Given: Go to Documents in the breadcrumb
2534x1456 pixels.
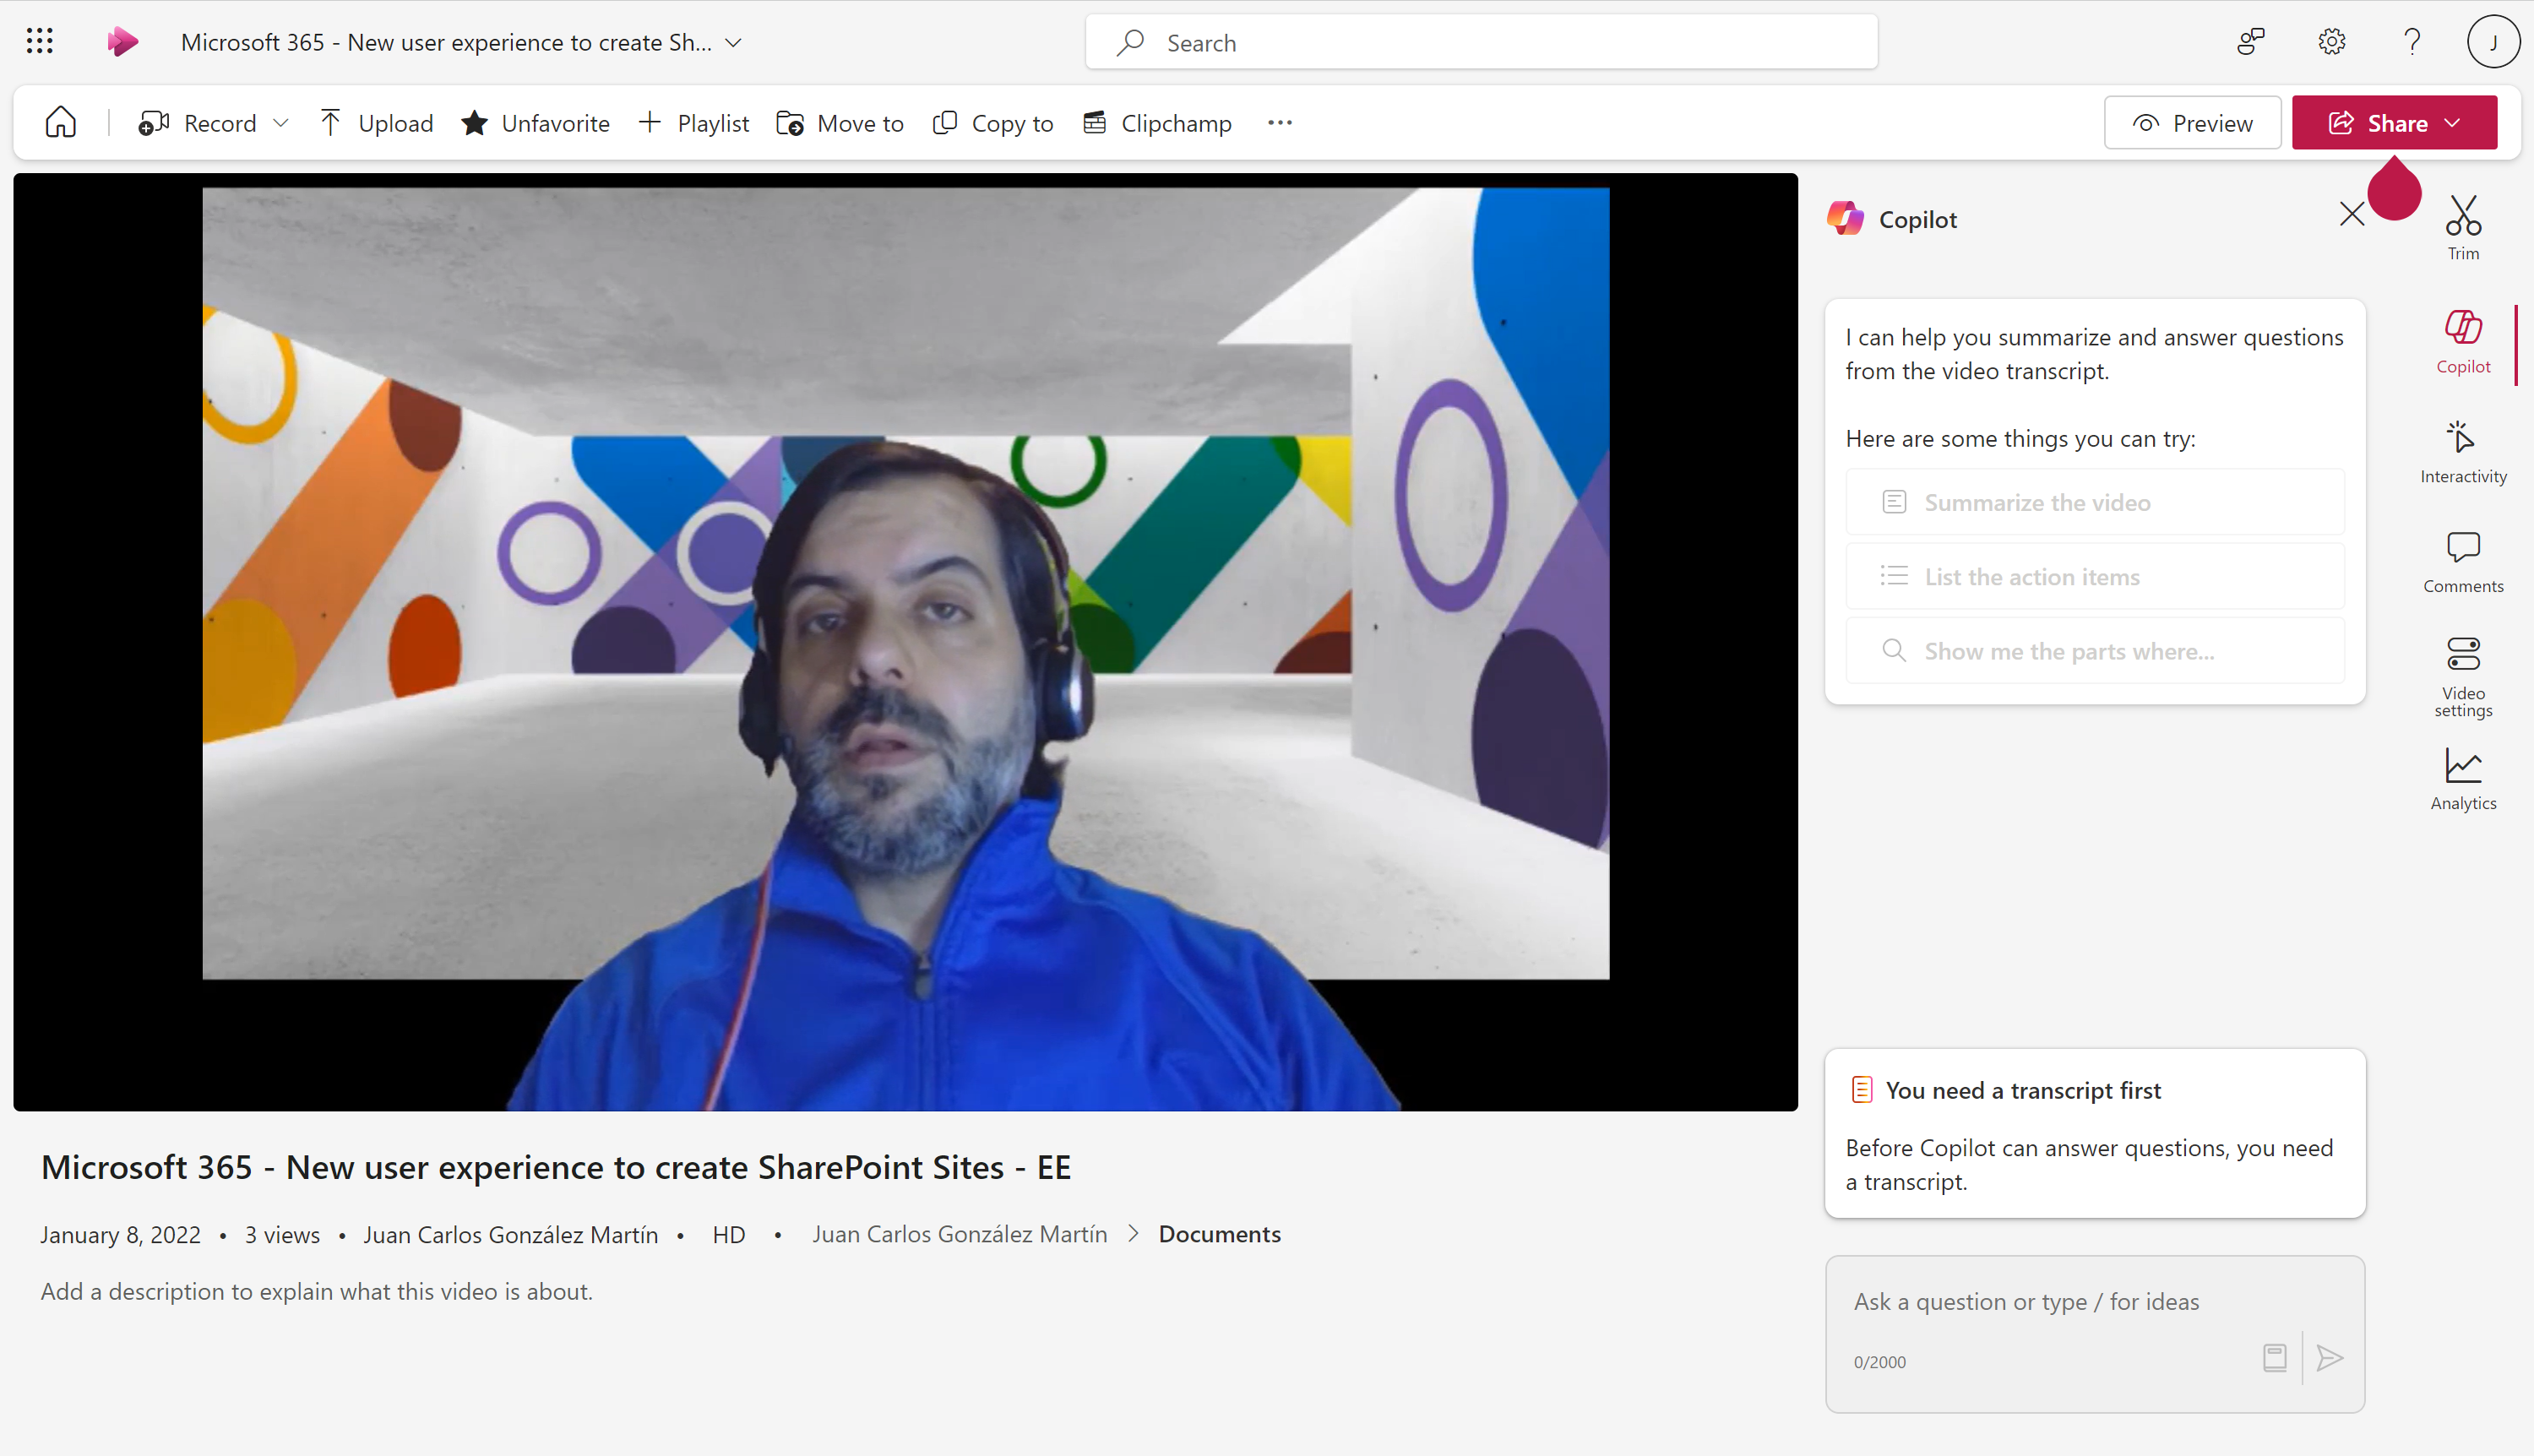Looking at the screenshot, I should pos(1219,1233).
